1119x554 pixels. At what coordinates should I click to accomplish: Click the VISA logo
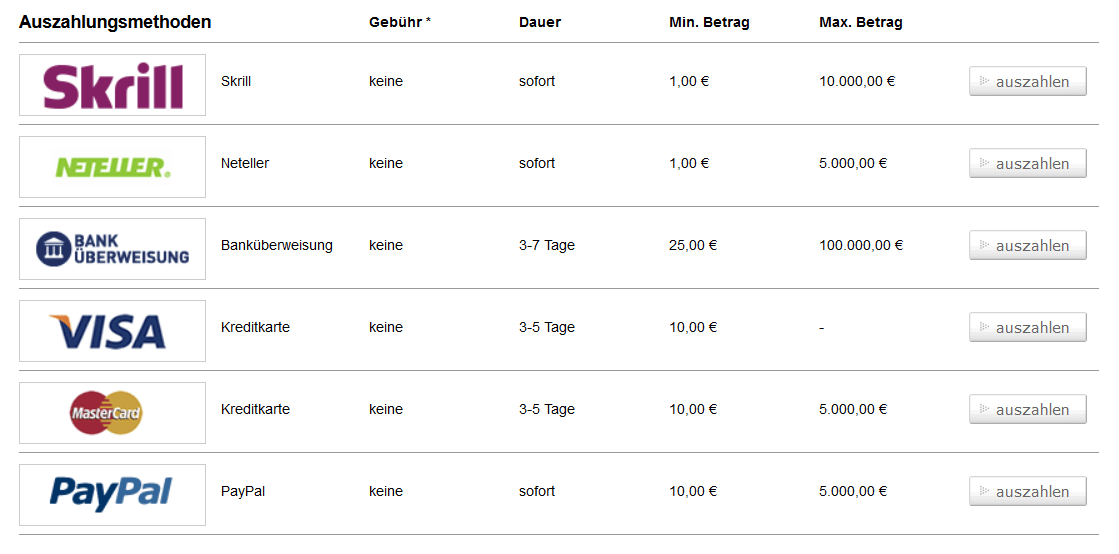point(113,331)
